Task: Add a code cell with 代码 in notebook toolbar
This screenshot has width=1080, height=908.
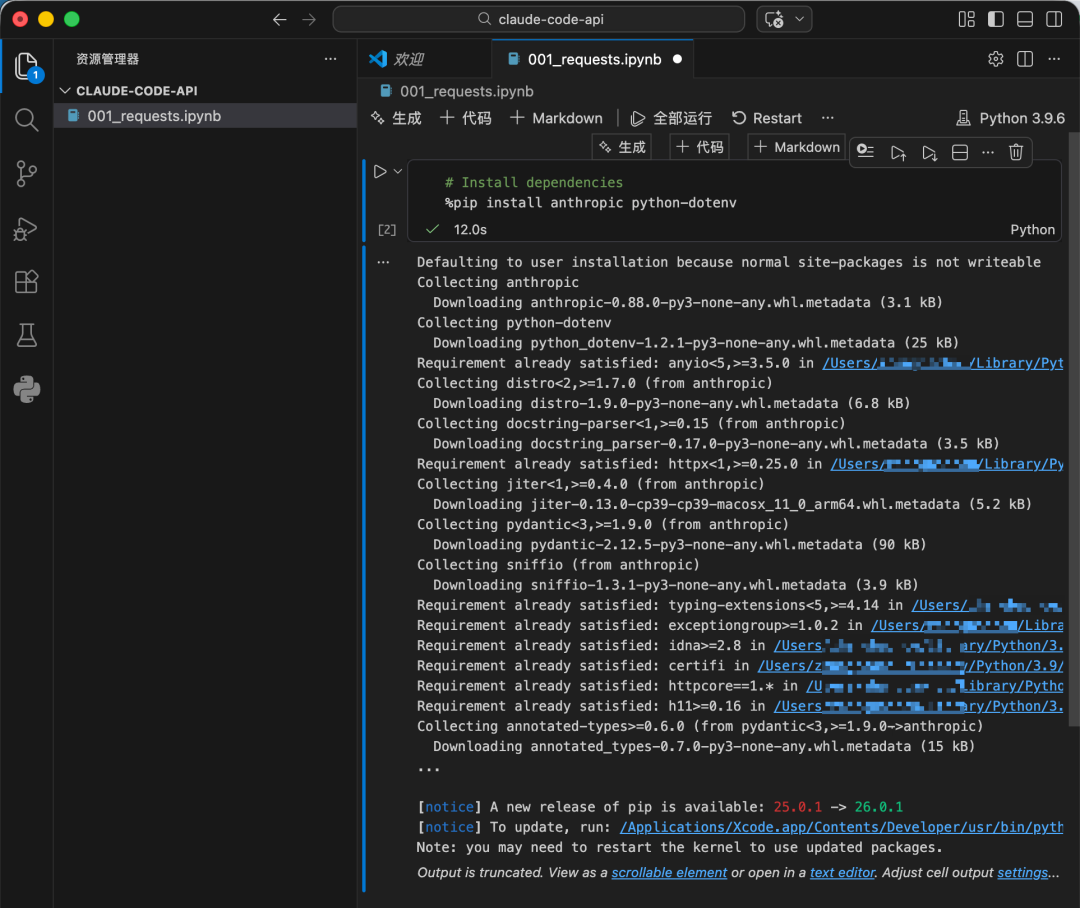Action: click(x=466, y=118)
